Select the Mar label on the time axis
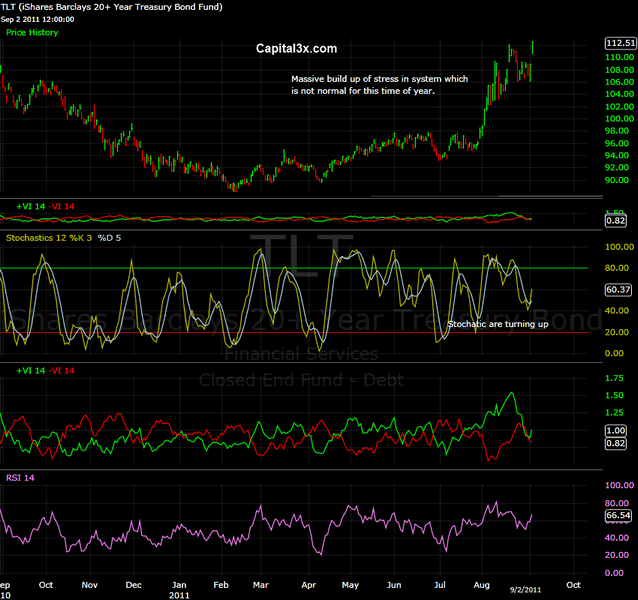 (x=259, y=583)
